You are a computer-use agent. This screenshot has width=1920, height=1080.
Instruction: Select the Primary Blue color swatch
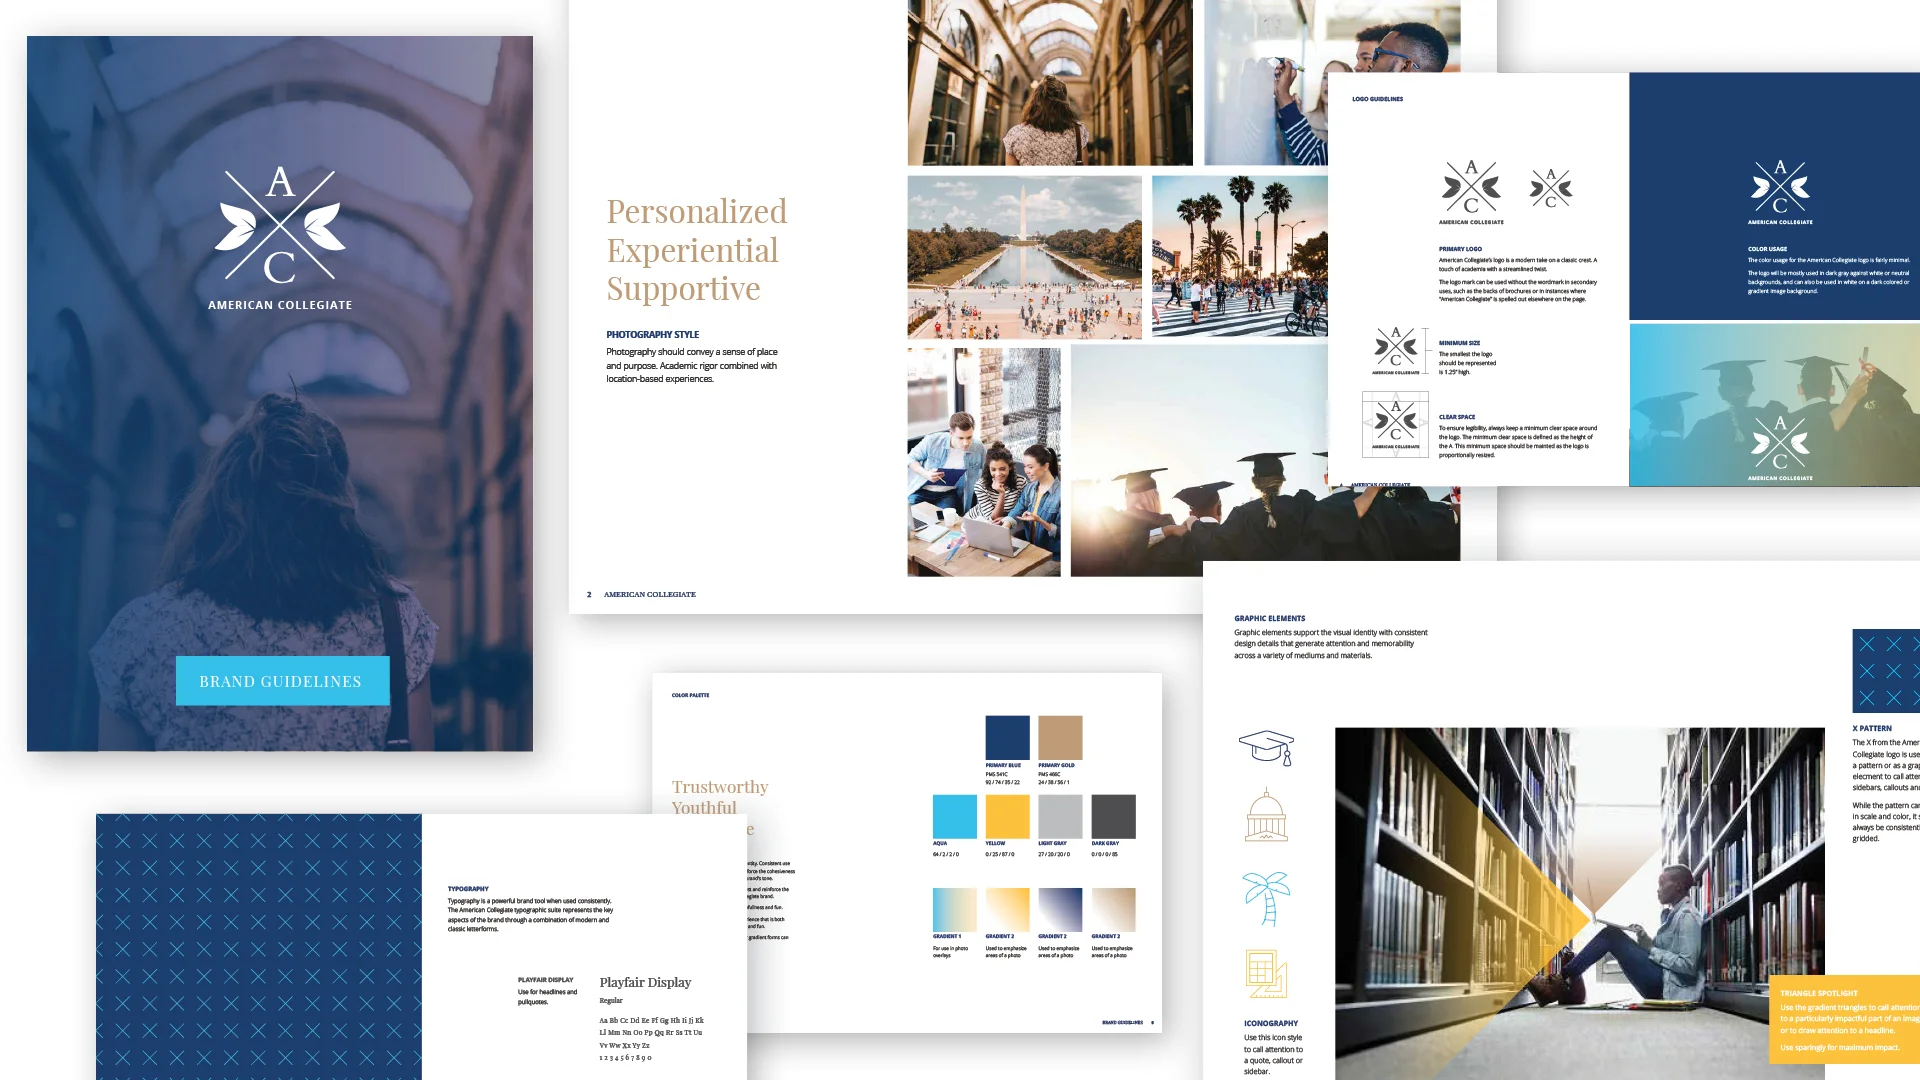pyautogui.click(x=1007, y=738)
